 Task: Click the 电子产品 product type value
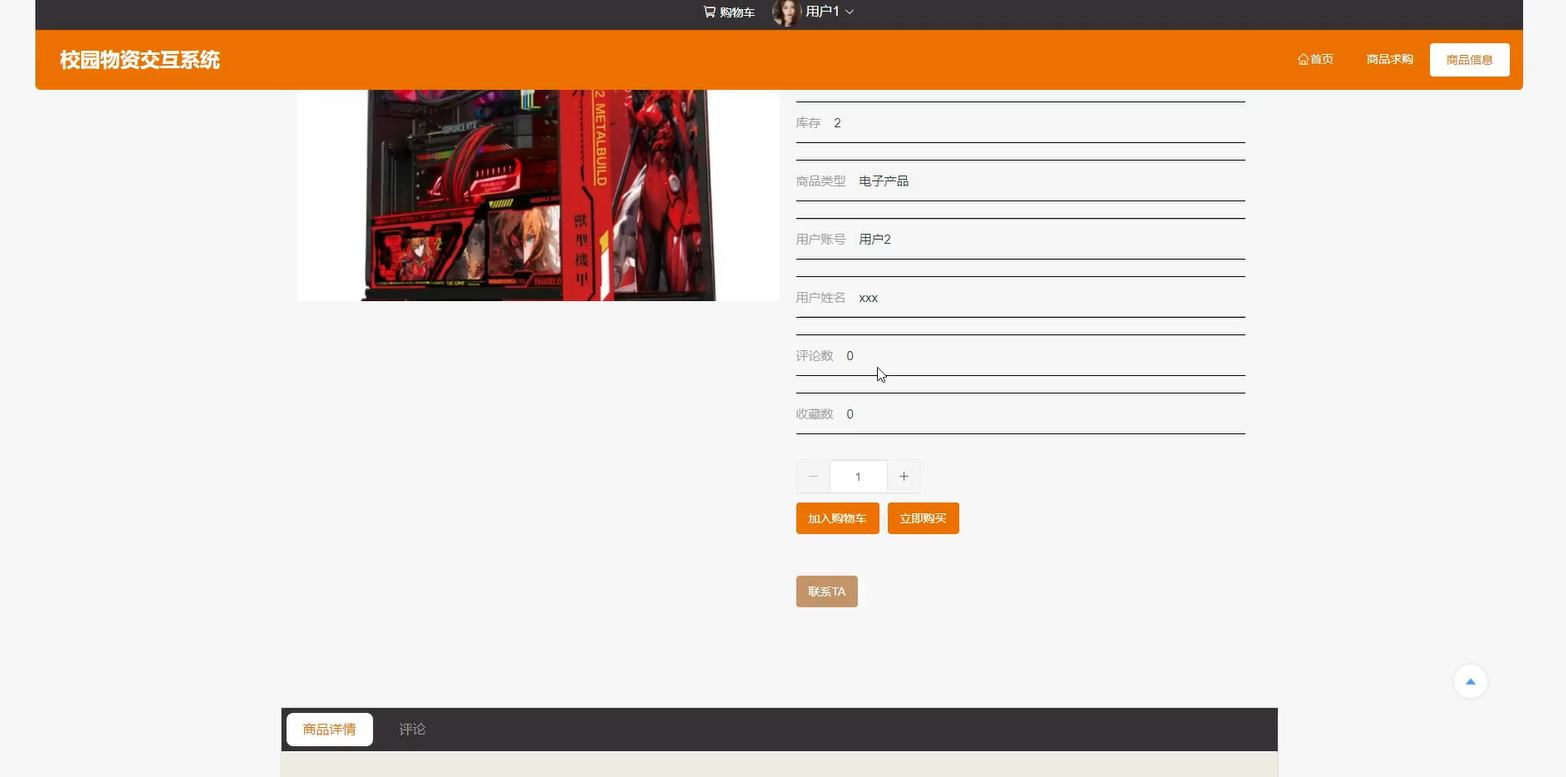coord(884,181)
